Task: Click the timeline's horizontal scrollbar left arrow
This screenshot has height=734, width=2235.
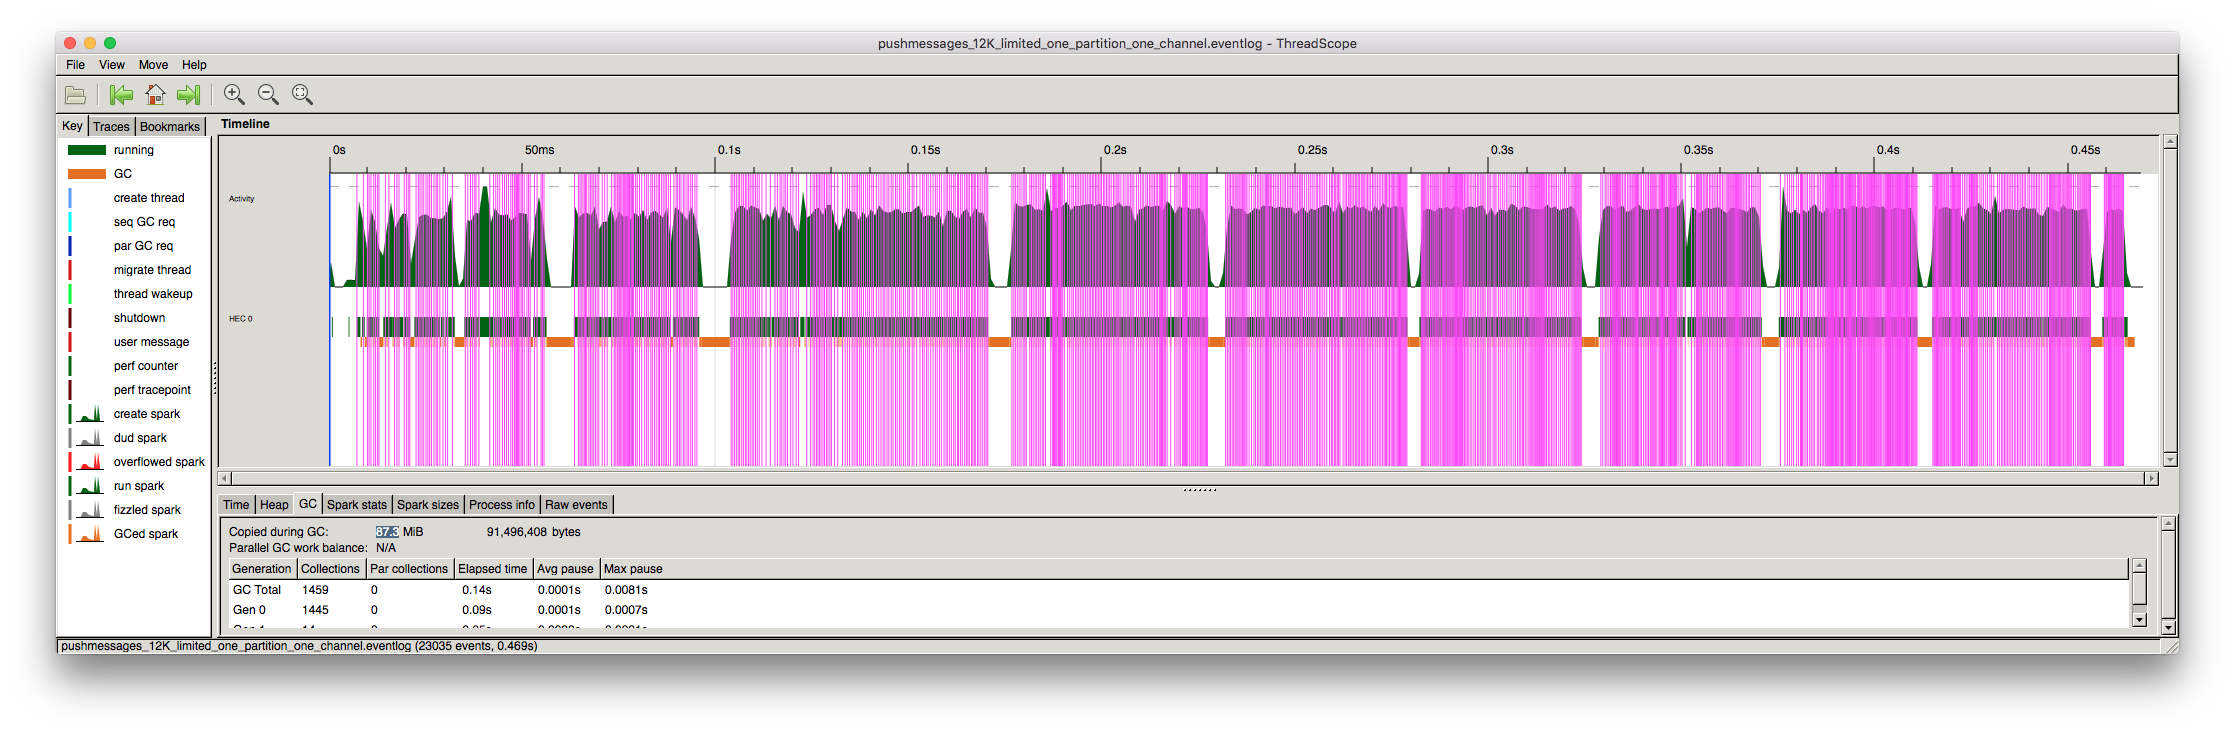Action: (224, 478)
